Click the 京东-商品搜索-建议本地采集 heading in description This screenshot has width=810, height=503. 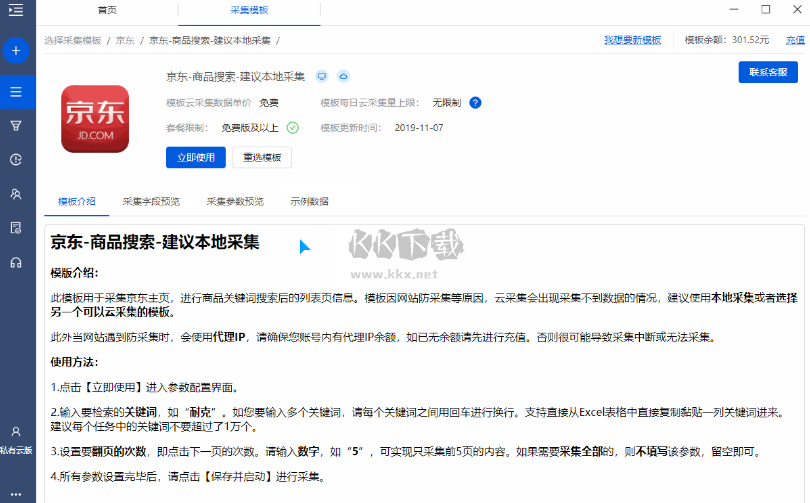point(155,242)
